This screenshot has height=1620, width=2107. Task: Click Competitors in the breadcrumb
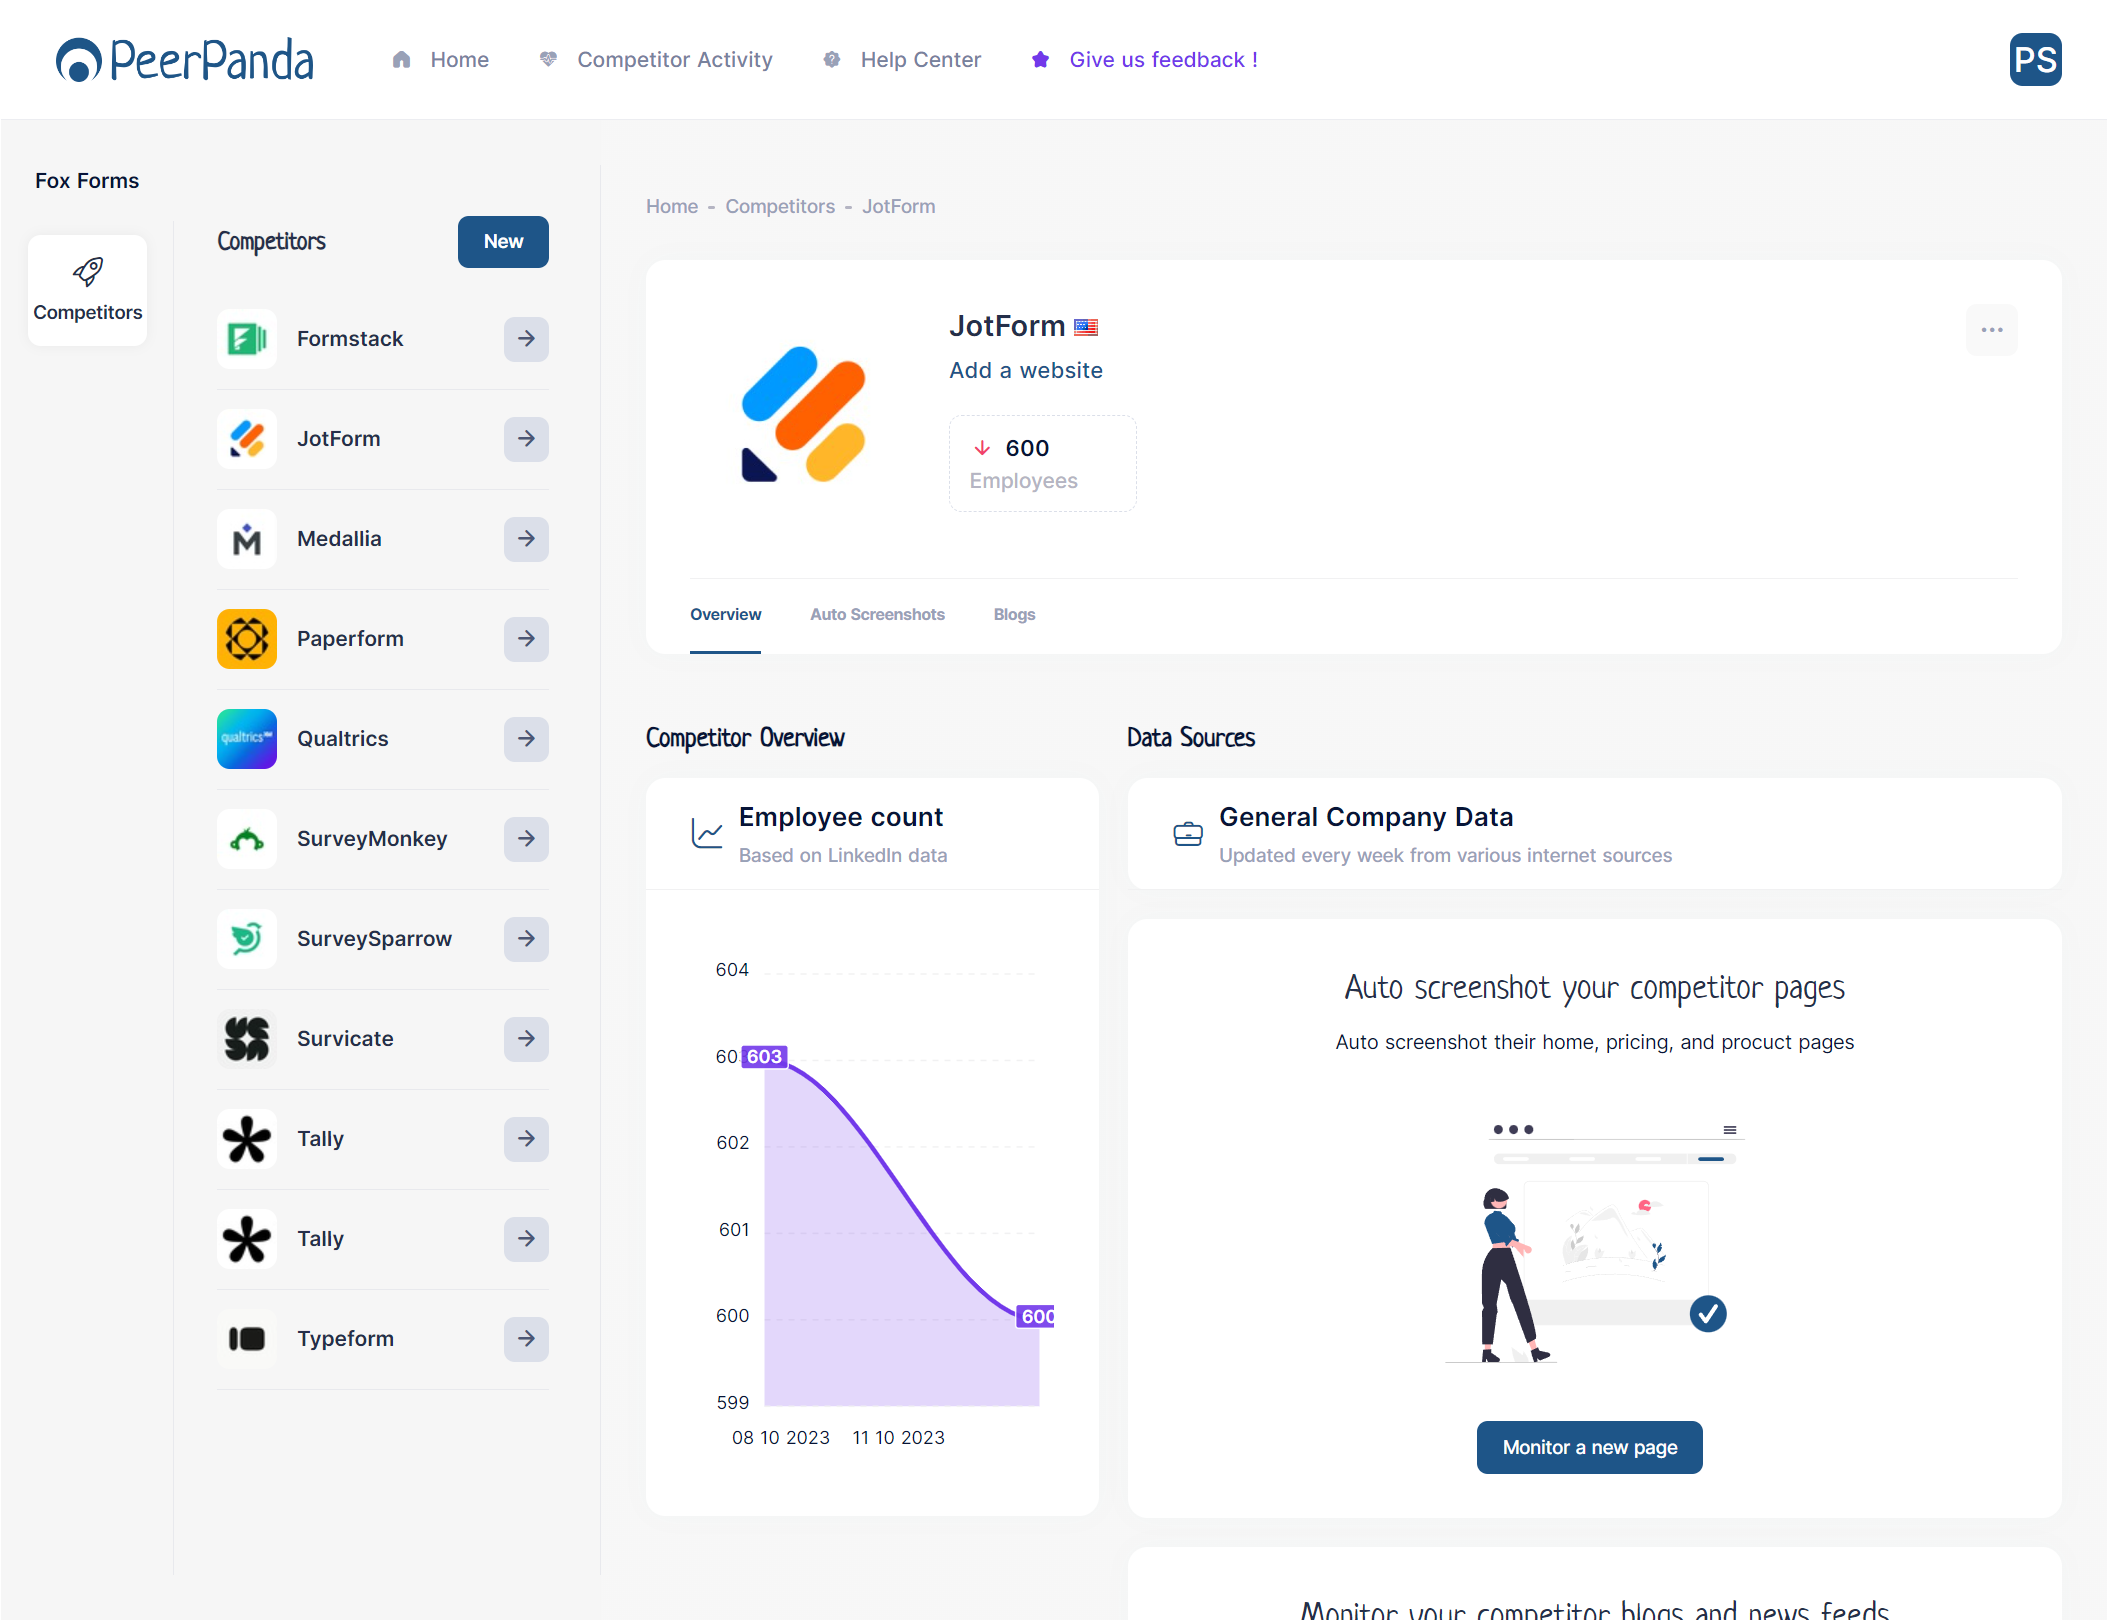pyautogui.click(x=780, y=206)
